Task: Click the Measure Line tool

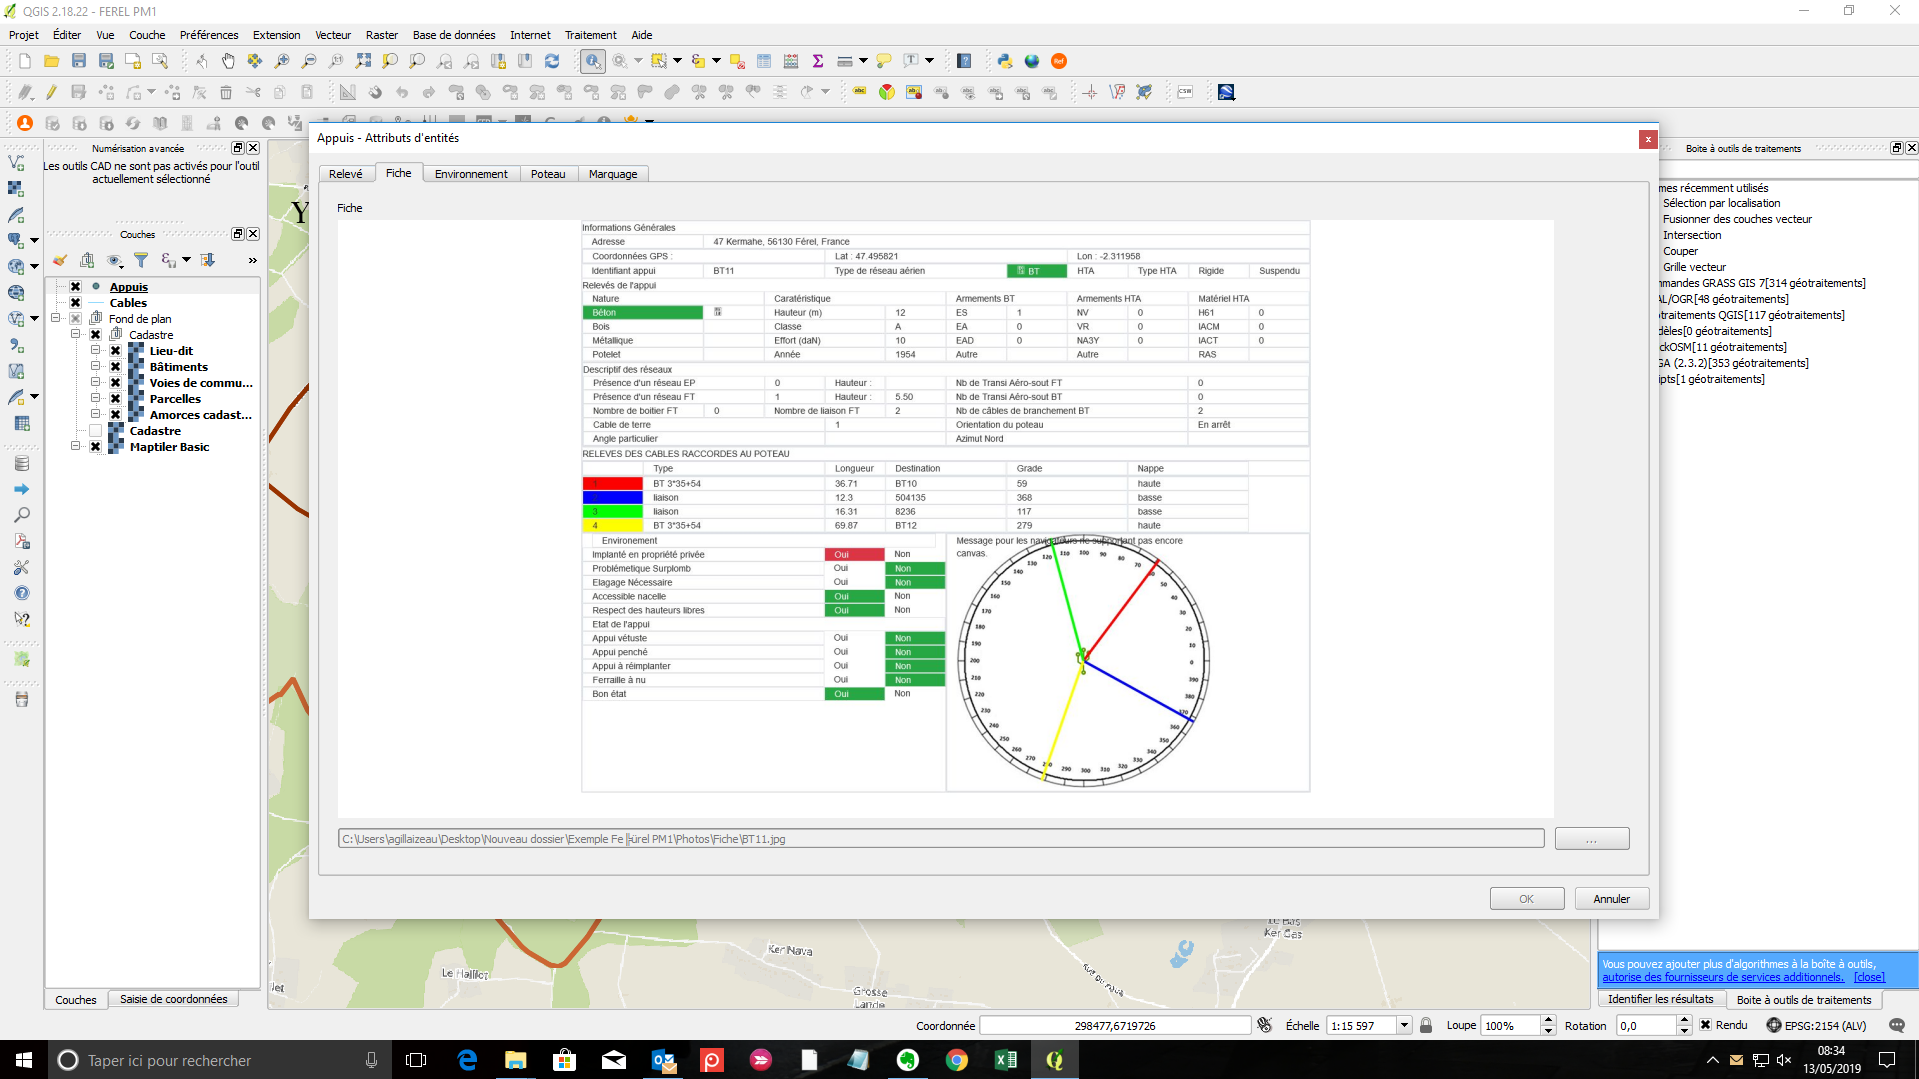Action: click(x=845, y=61)
